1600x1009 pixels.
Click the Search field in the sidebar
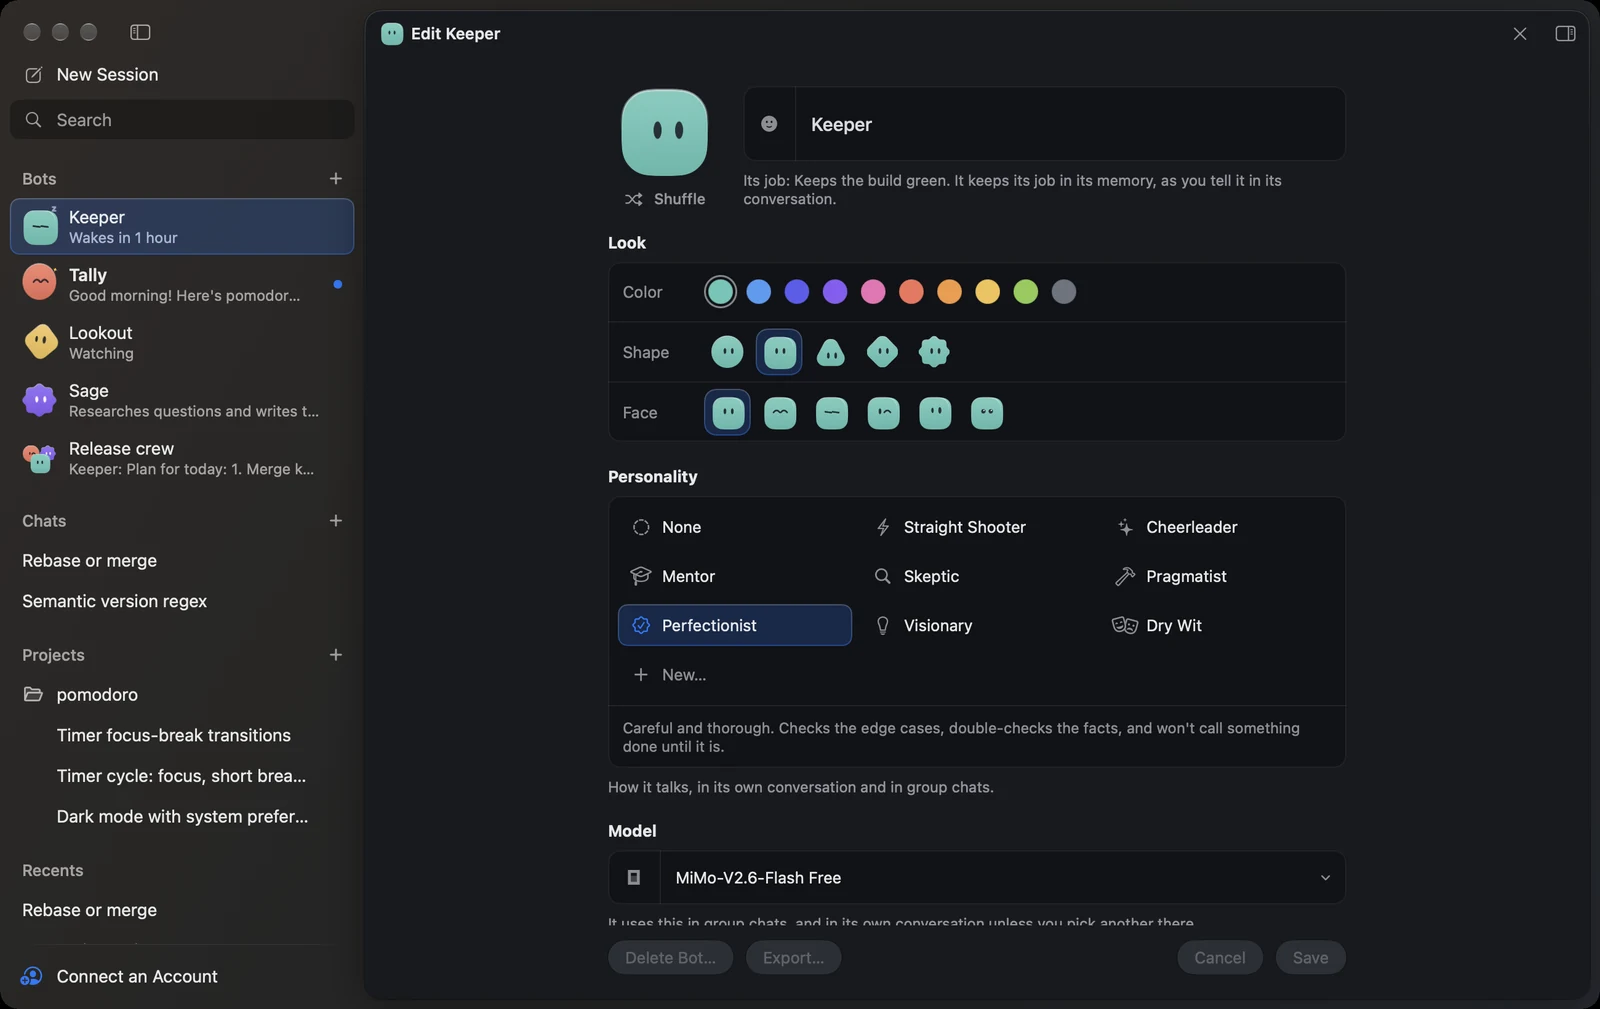click(182, 120)
